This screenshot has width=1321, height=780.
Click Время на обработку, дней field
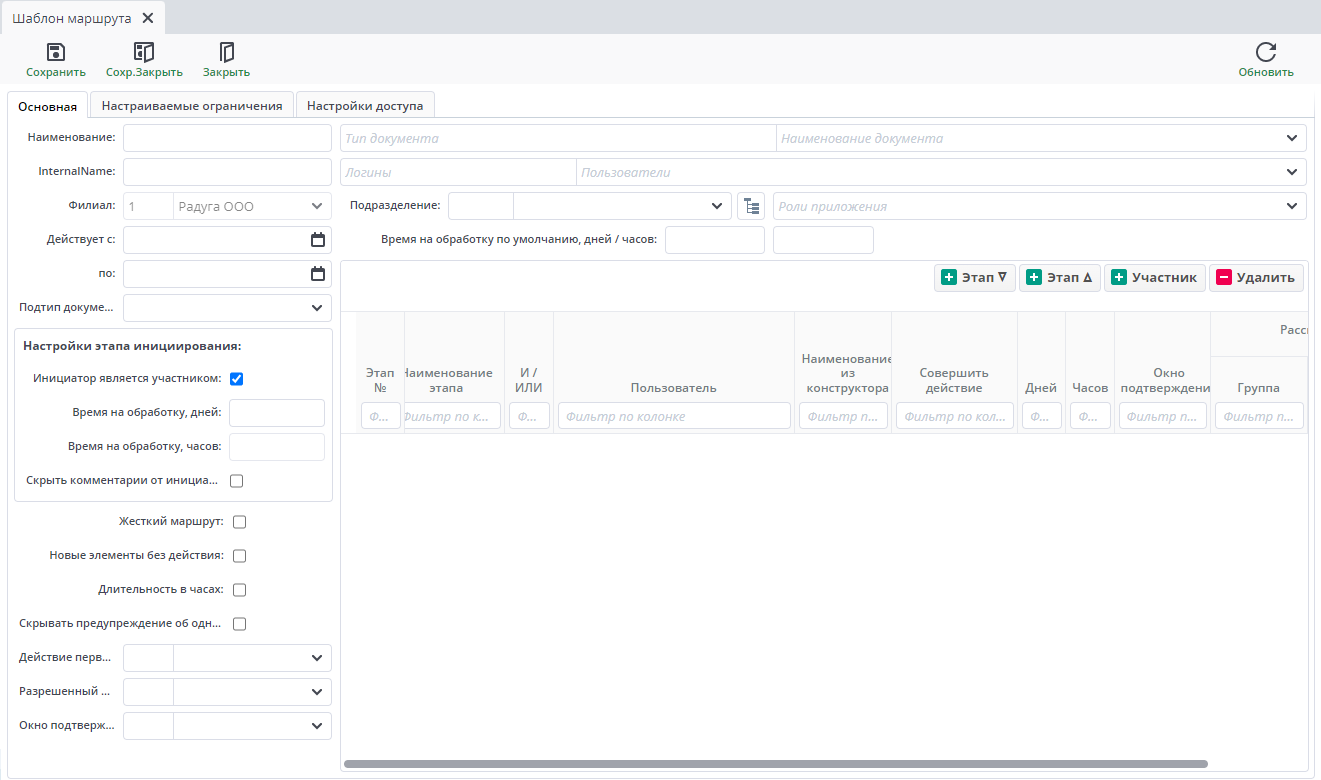pyautogui.click(x=277, y=413)
